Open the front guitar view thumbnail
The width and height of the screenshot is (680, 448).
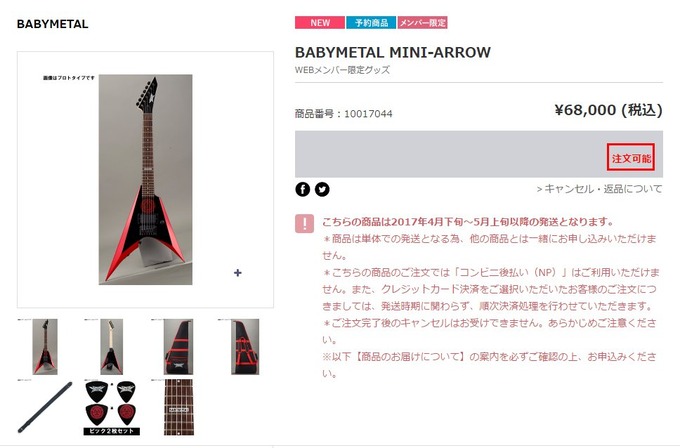click(x=45, y=347)
